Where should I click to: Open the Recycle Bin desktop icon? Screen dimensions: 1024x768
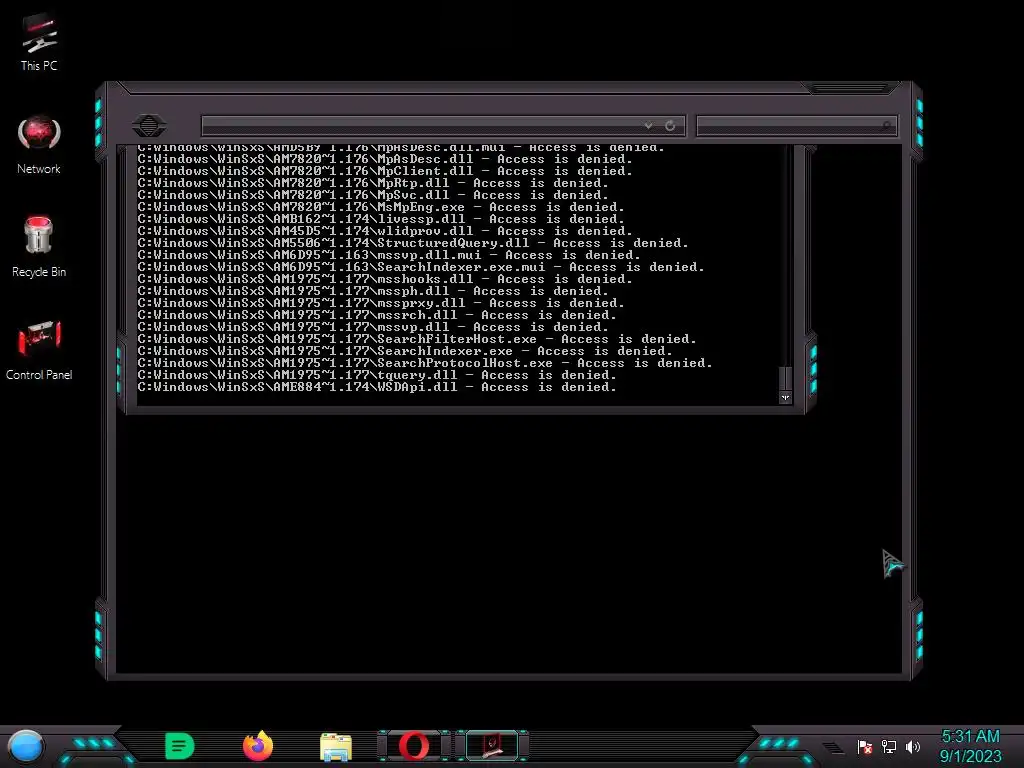(x=39, y=246)
